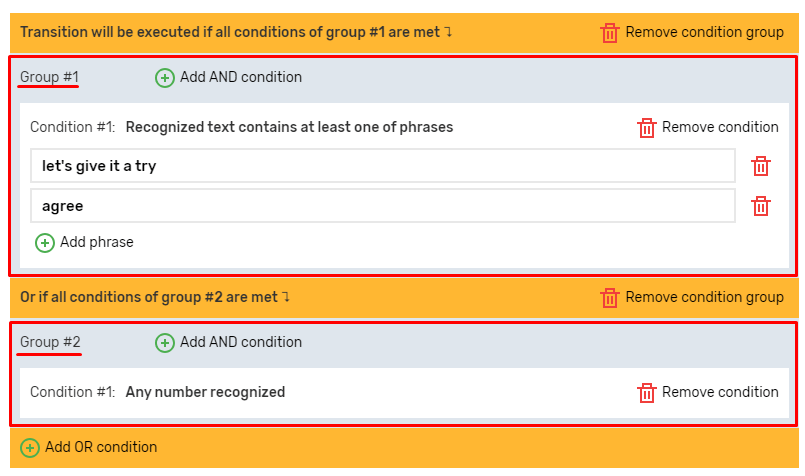Click the plus icon for Add OR condition
This screenshot has height=476, width=805.
[x=30, y=448]
